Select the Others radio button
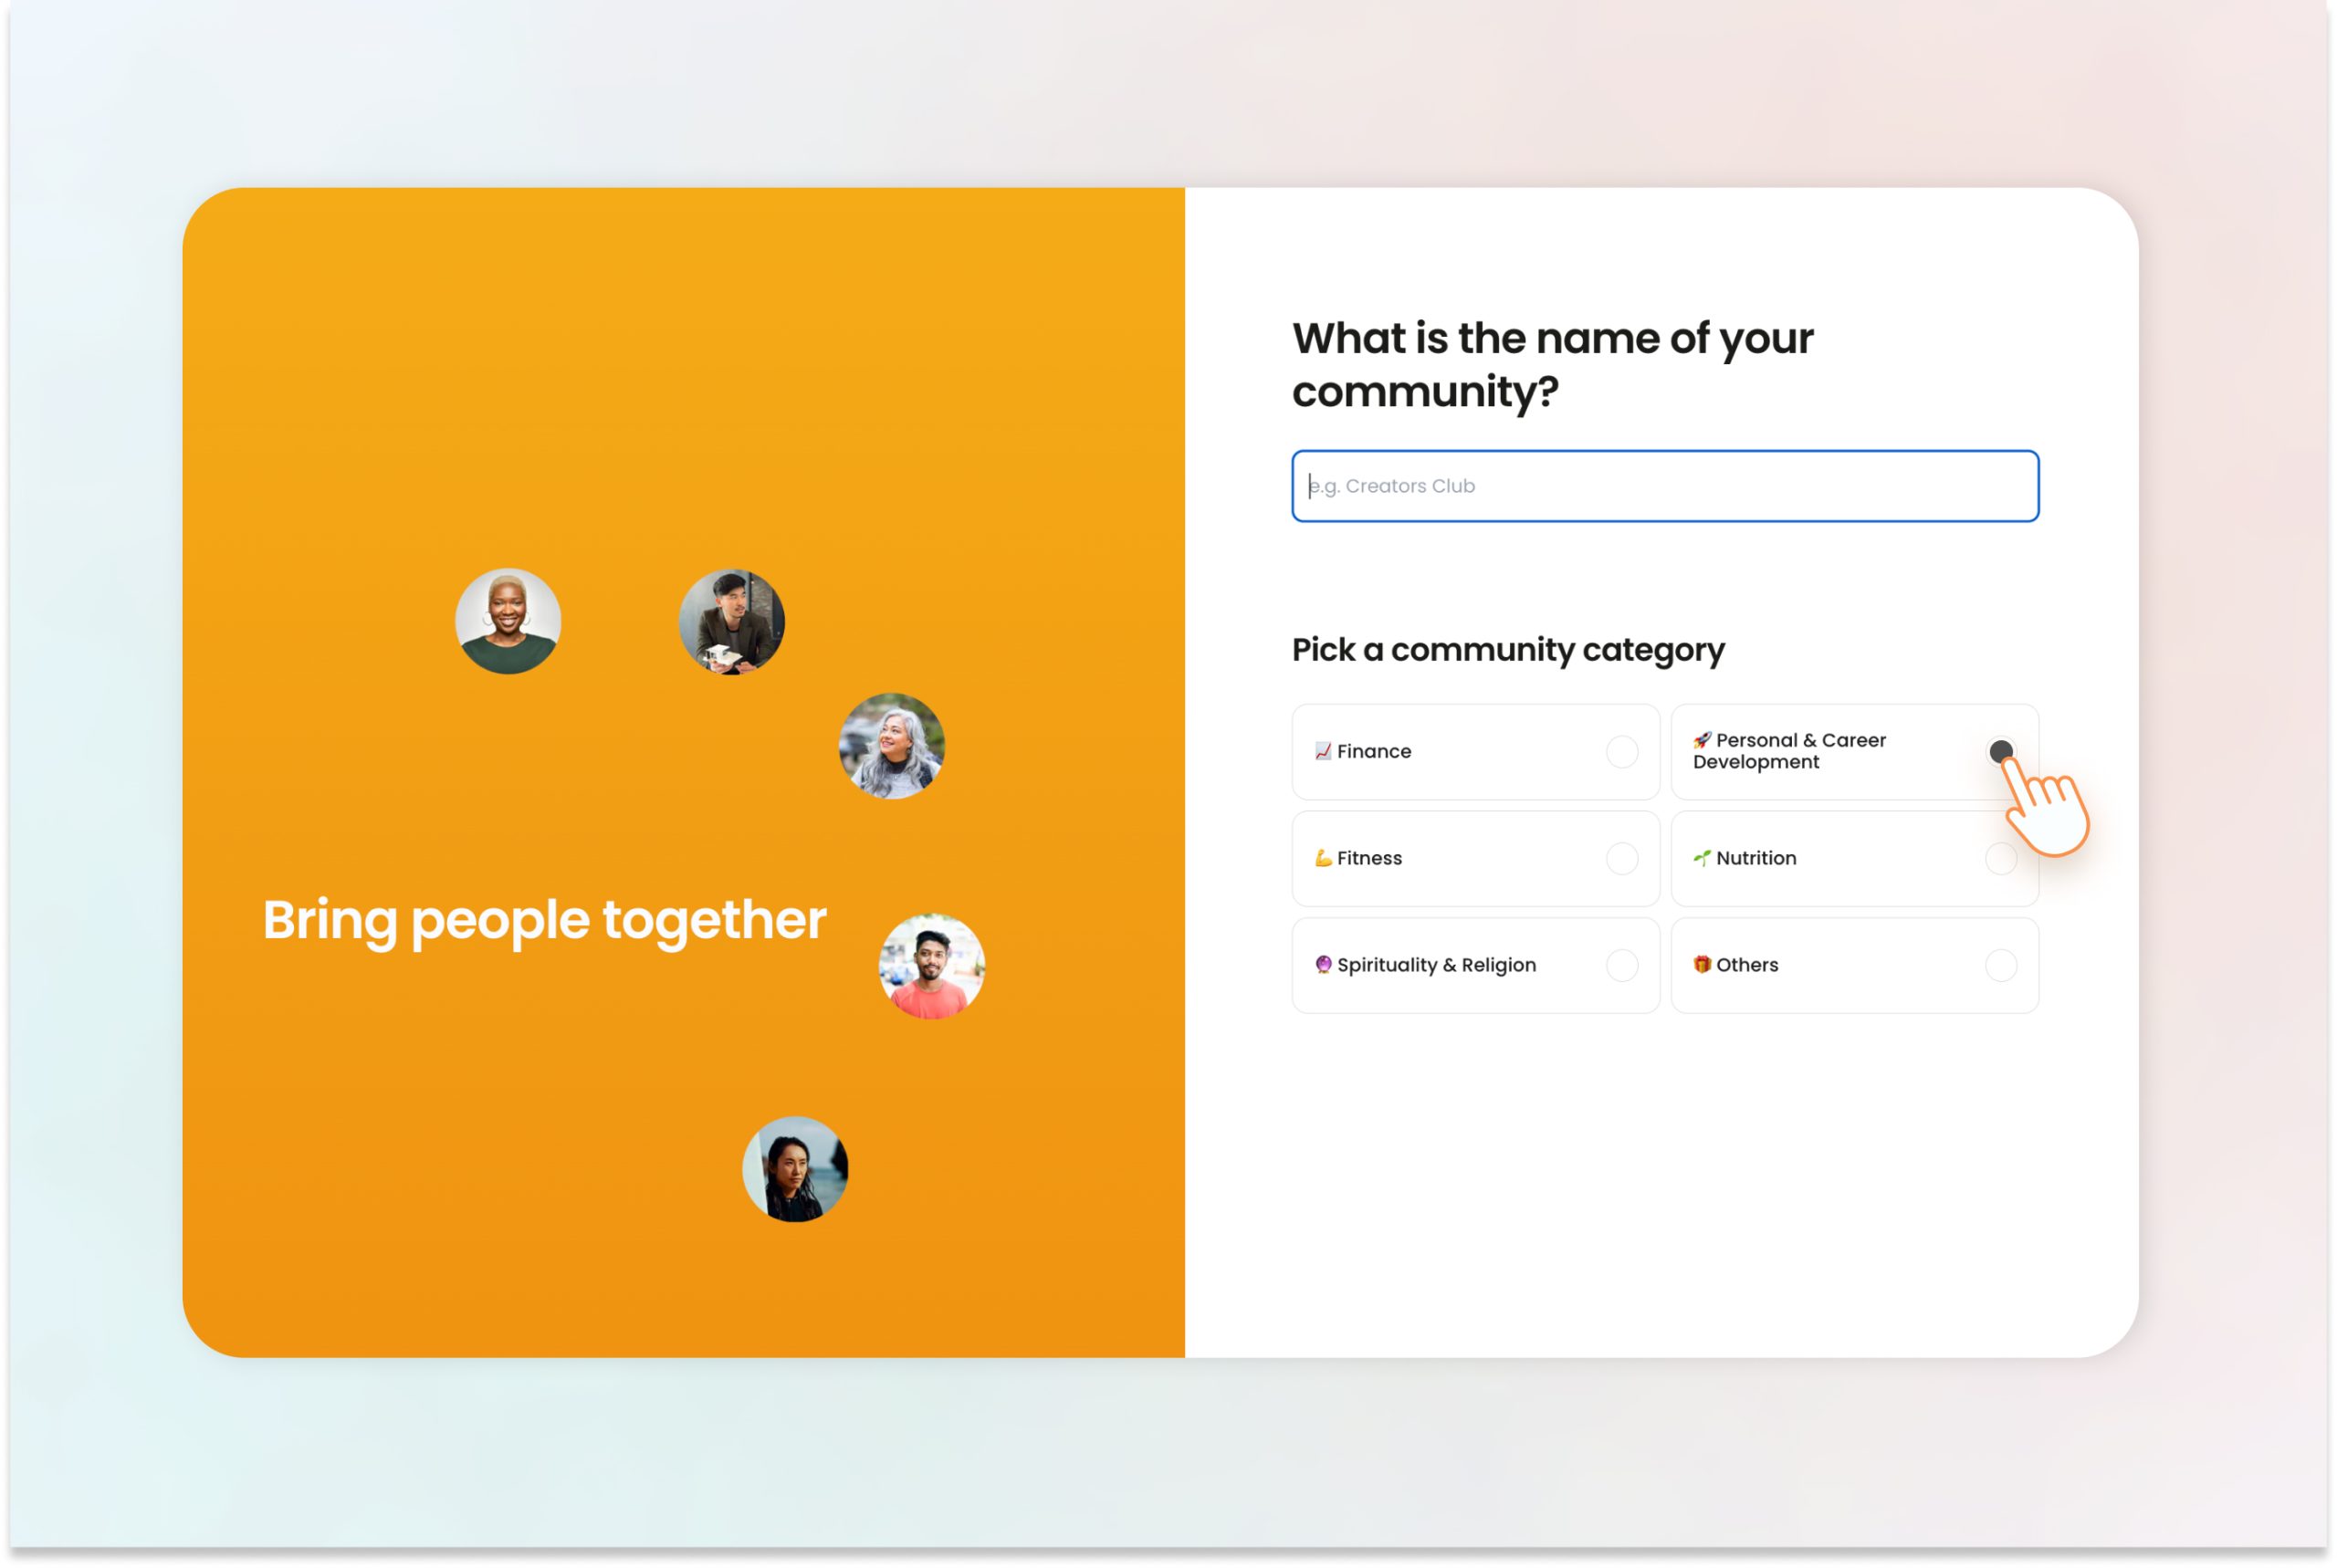This screenshot has width=2337, height=1568. point(2000,966)
